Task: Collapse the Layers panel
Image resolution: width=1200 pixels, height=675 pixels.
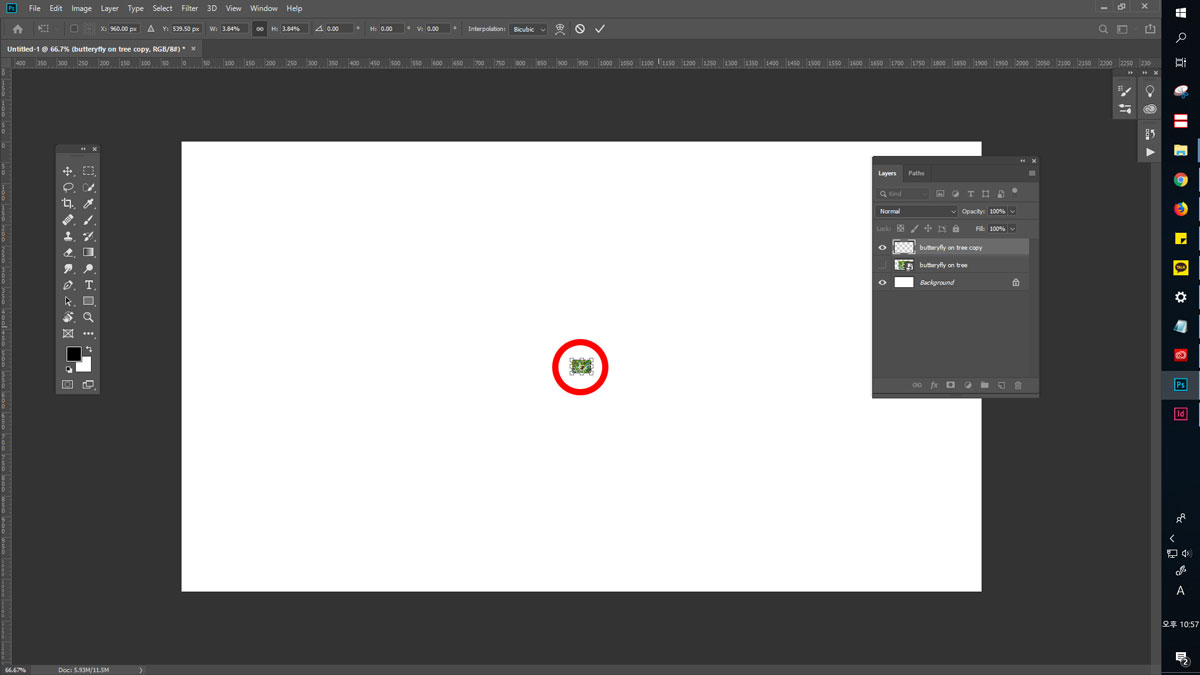Action: 1023,161
